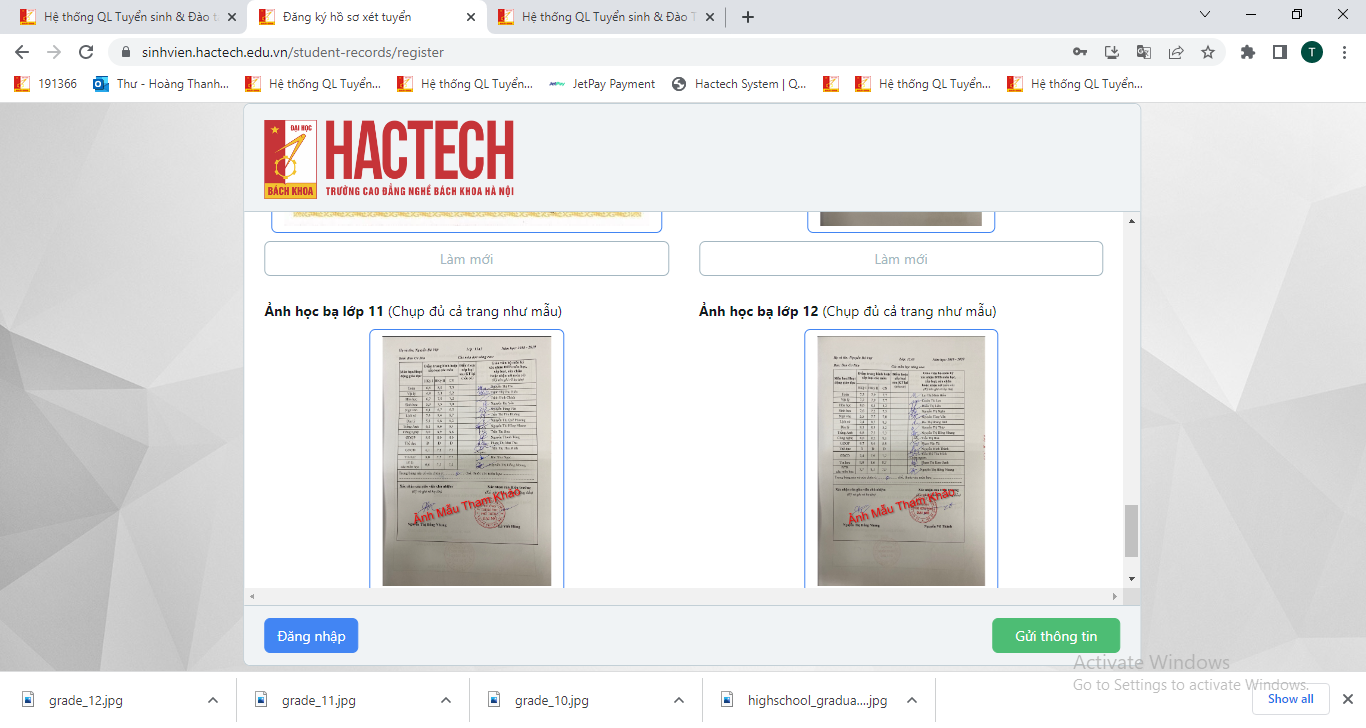Viewport: 1366px width, 728px height.
Task: Close the downloads bar
Action: click(x=1347, y=699)
